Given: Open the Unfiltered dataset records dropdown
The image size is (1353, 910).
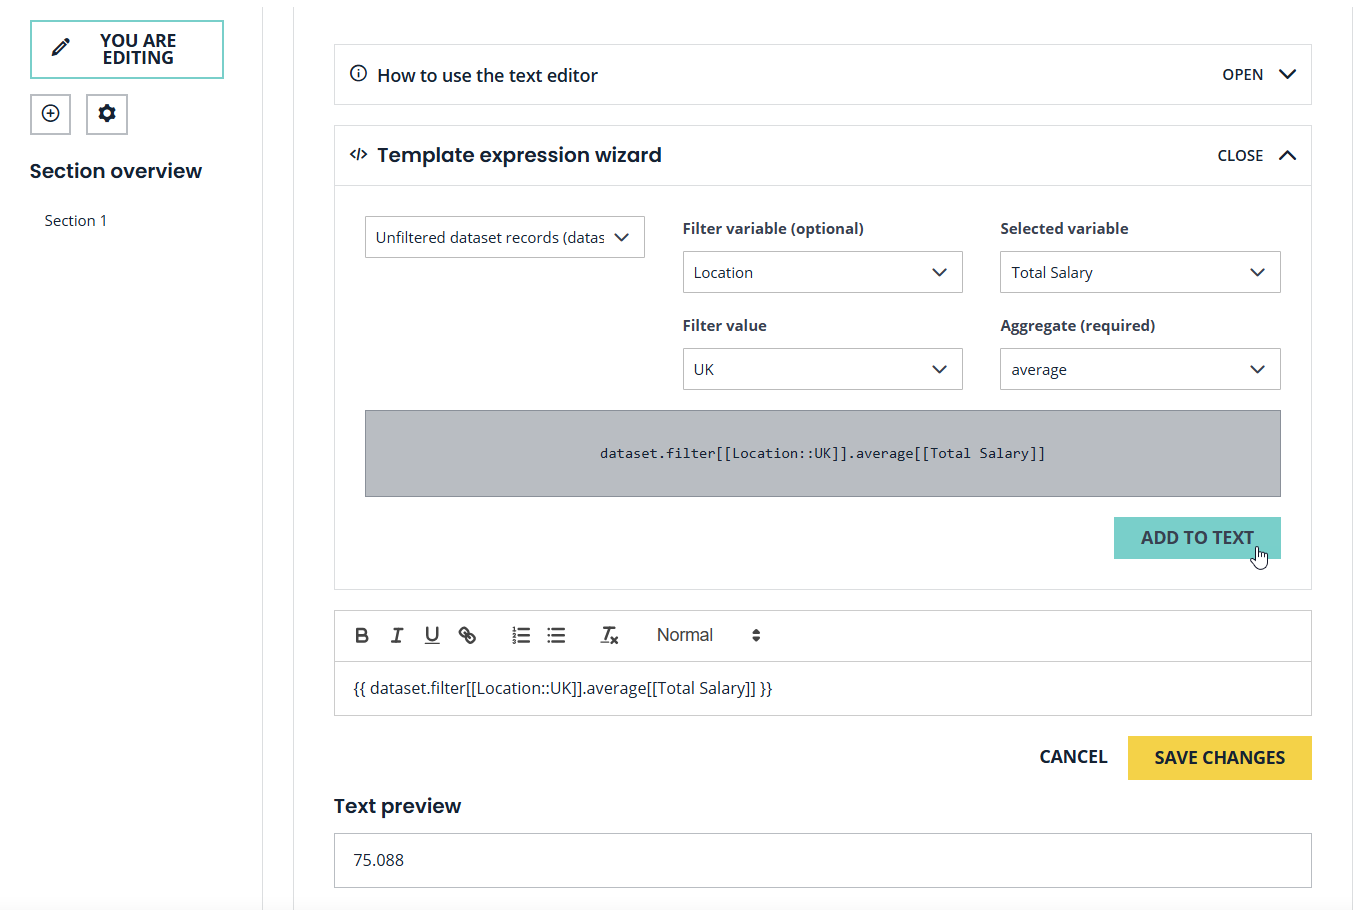Looking at the screenshot, I should (504, 238).
